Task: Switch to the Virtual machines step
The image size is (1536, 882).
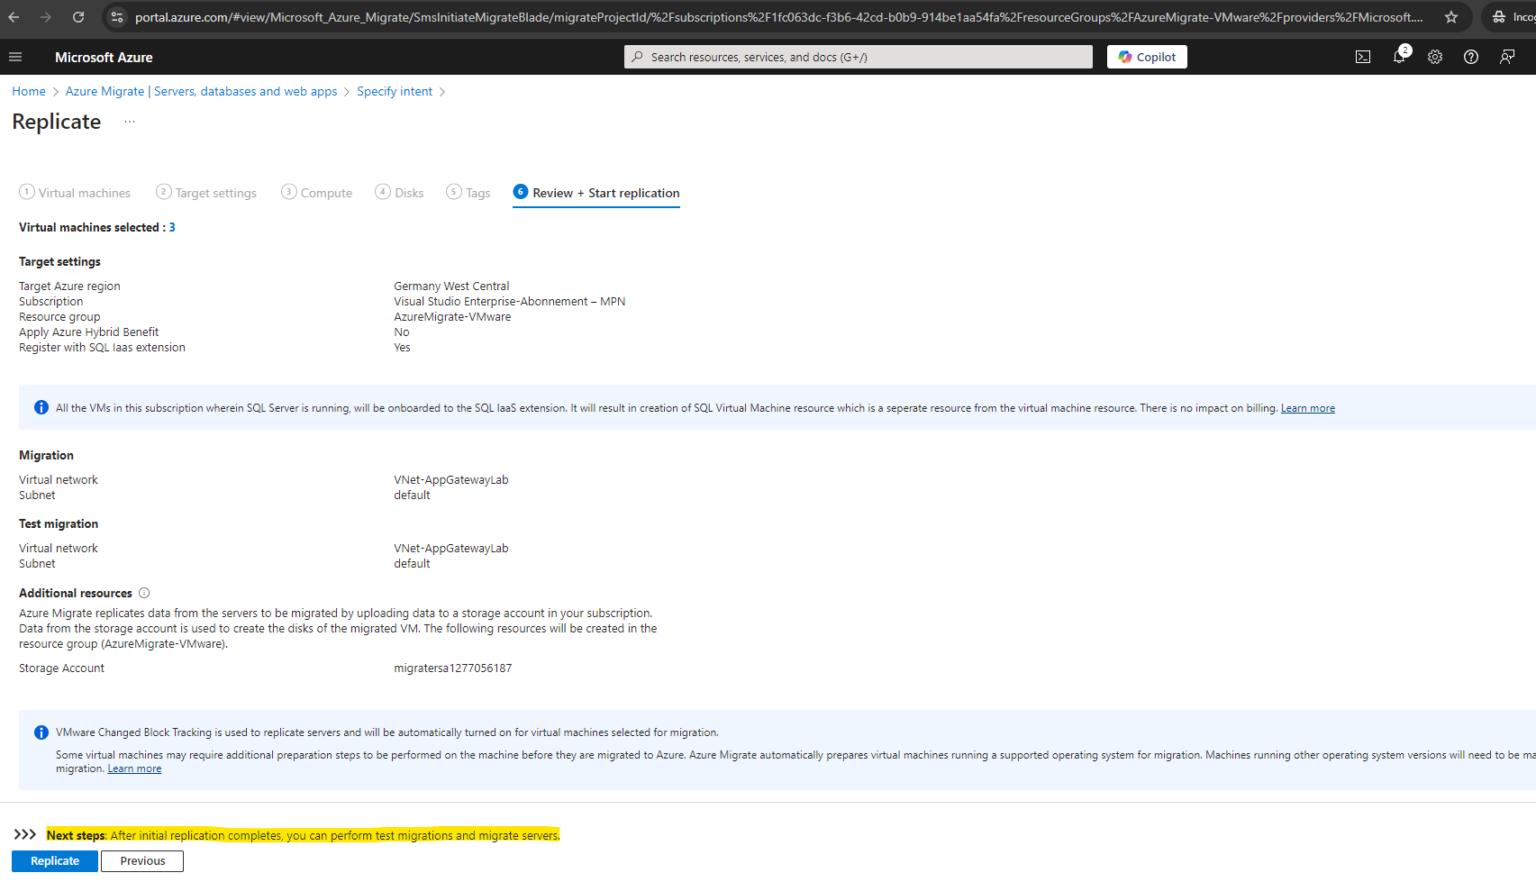Action: point(75,192)
